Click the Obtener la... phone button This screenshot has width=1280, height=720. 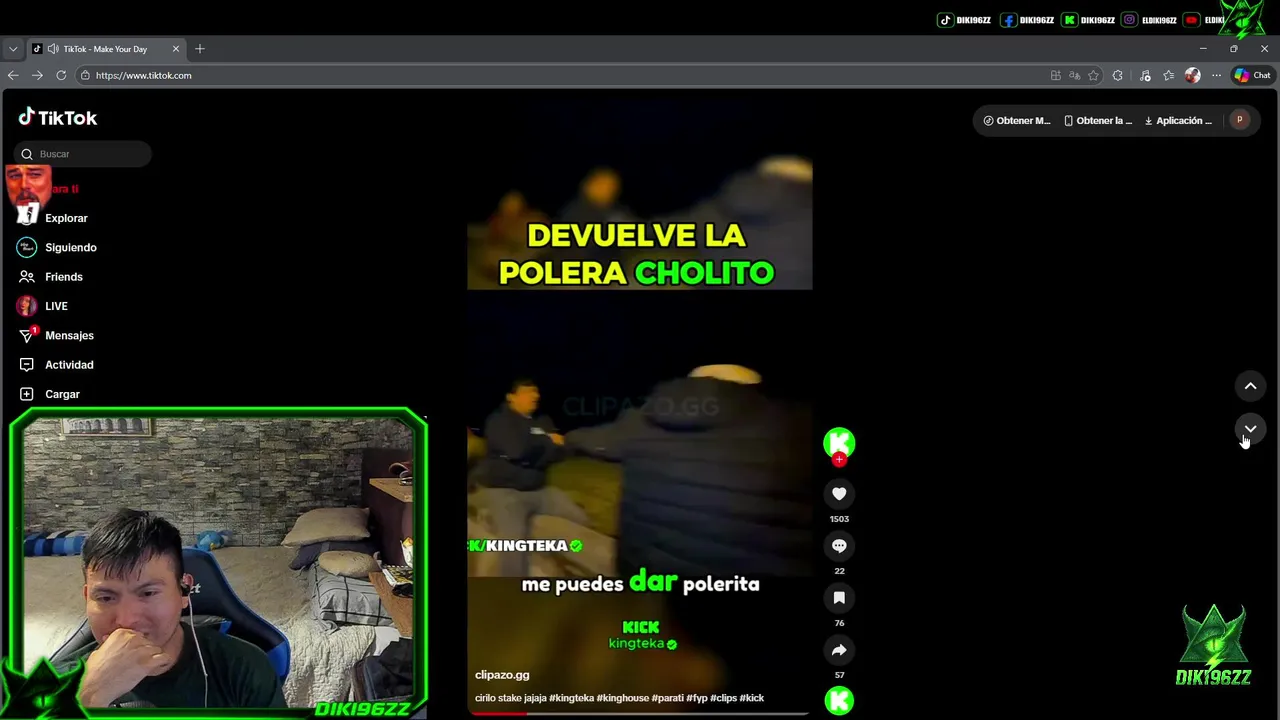click(1098, 121)
